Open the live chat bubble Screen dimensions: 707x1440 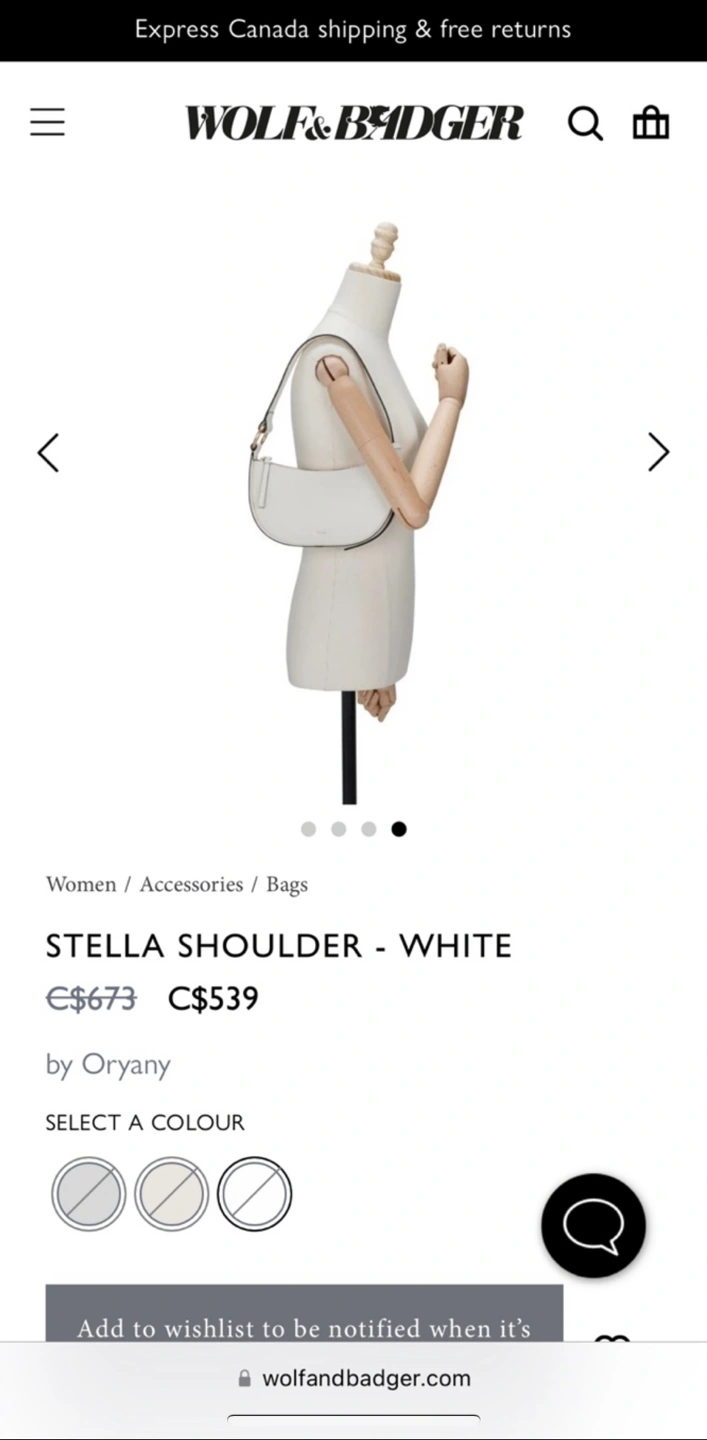[593, 1225]
